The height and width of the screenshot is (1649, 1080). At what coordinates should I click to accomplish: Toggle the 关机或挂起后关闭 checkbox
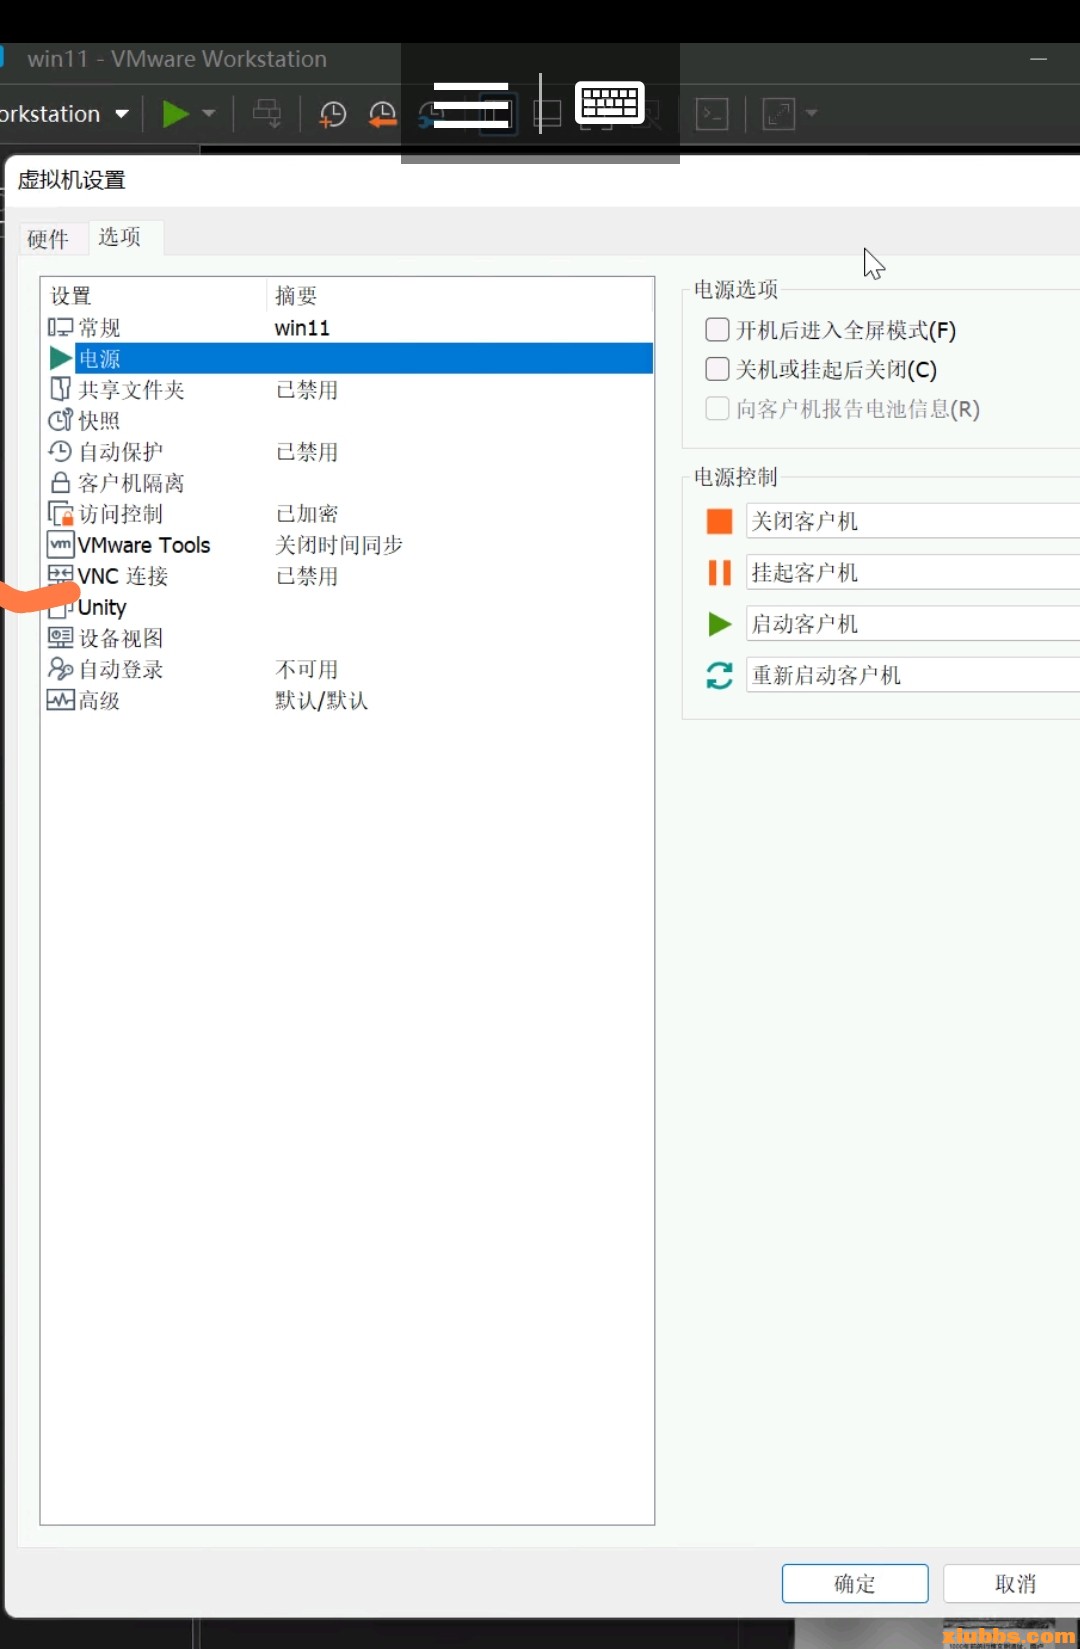pos(717,369)
